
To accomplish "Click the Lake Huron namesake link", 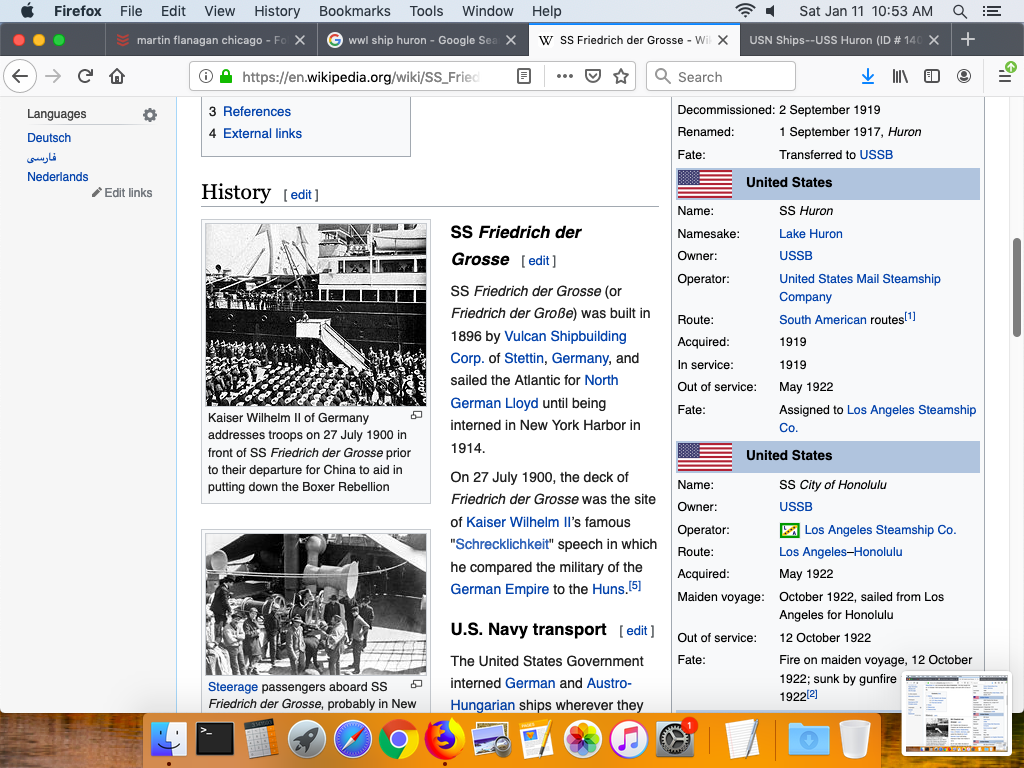I will click(x=810, y=233).
